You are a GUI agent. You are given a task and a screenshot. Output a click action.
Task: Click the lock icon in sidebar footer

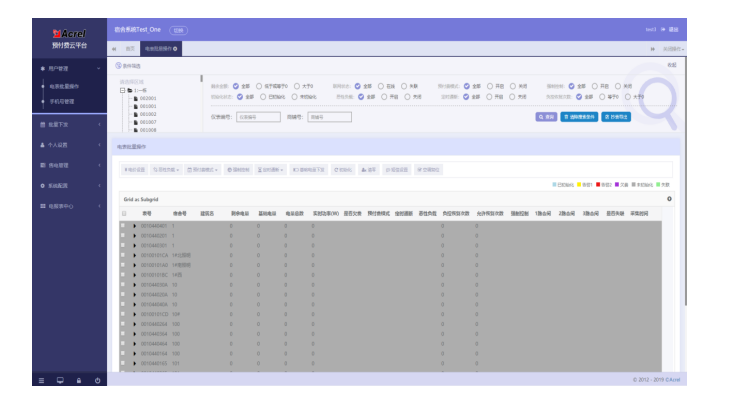tap(79, 381)
